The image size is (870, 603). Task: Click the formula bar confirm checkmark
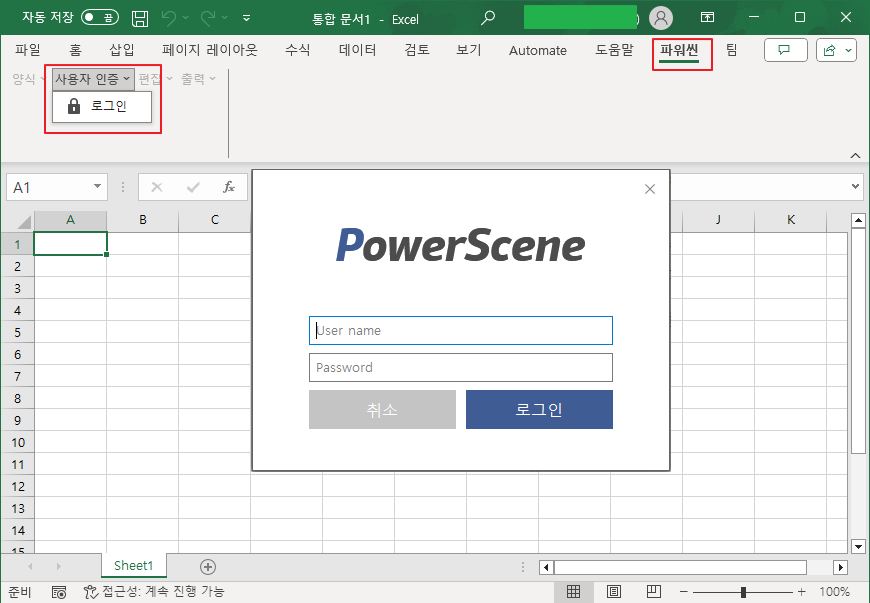(193, 188)
